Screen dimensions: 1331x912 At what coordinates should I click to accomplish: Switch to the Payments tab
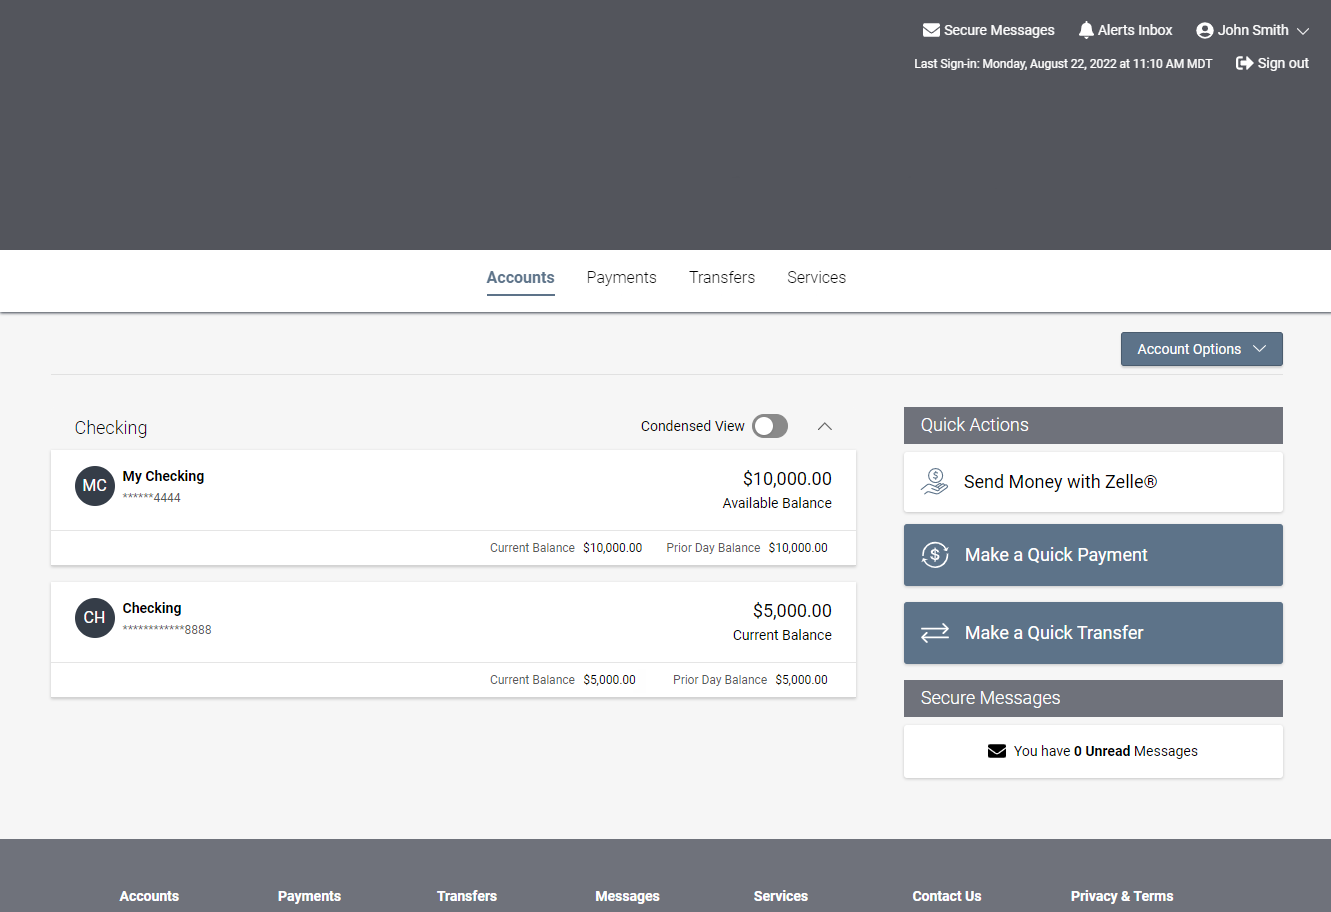point(621,277)
